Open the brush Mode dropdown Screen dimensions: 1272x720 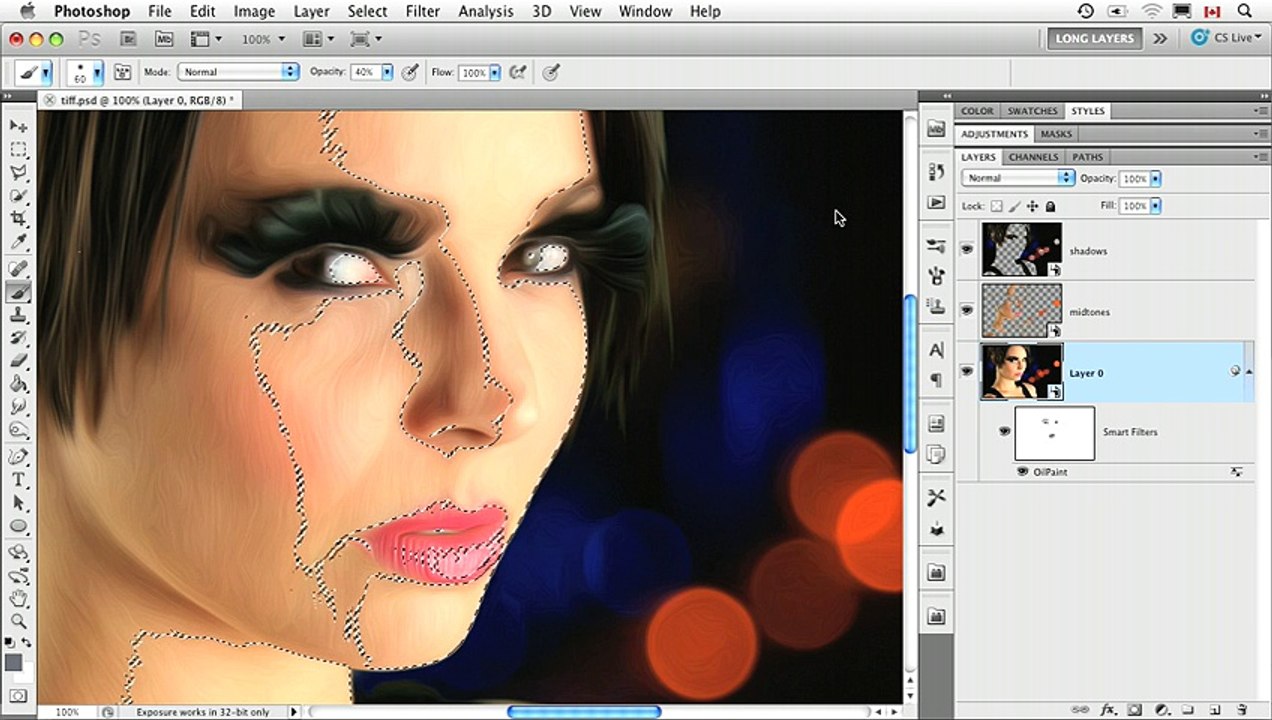238,72
